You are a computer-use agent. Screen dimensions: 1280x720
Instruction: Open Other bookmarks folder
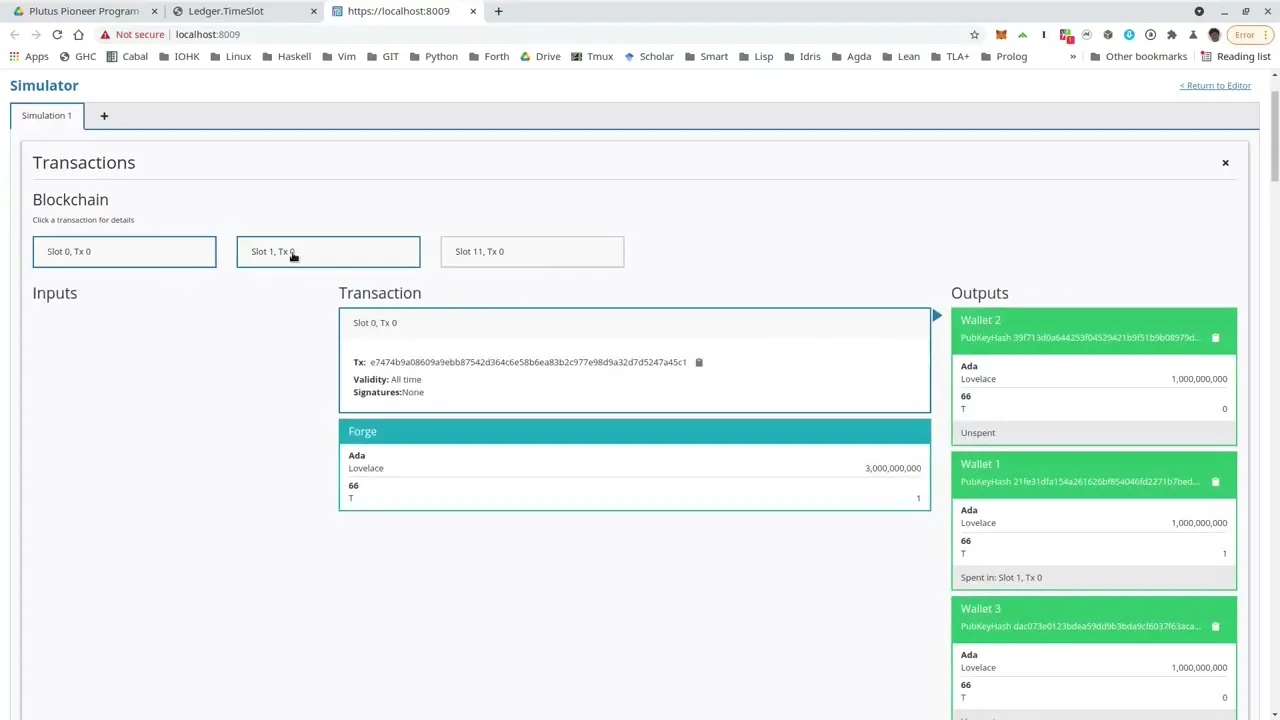pyautogui.click(x=1138, y=56)
